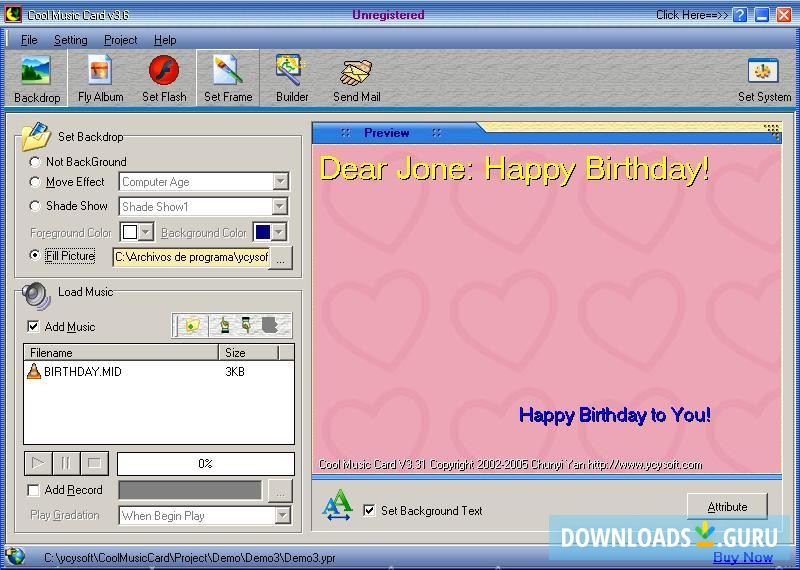This screenshot has width=800, height=570.
Task: Pick the white foreground color swatch
Action: point(130,232)
